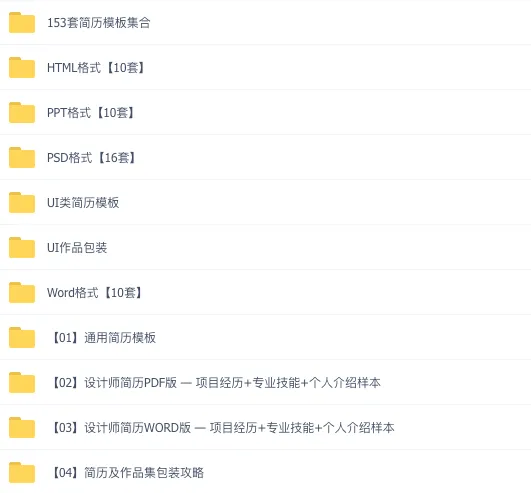Click folder icon for 【04】简历及作品集包装攻略

point(22,473)
